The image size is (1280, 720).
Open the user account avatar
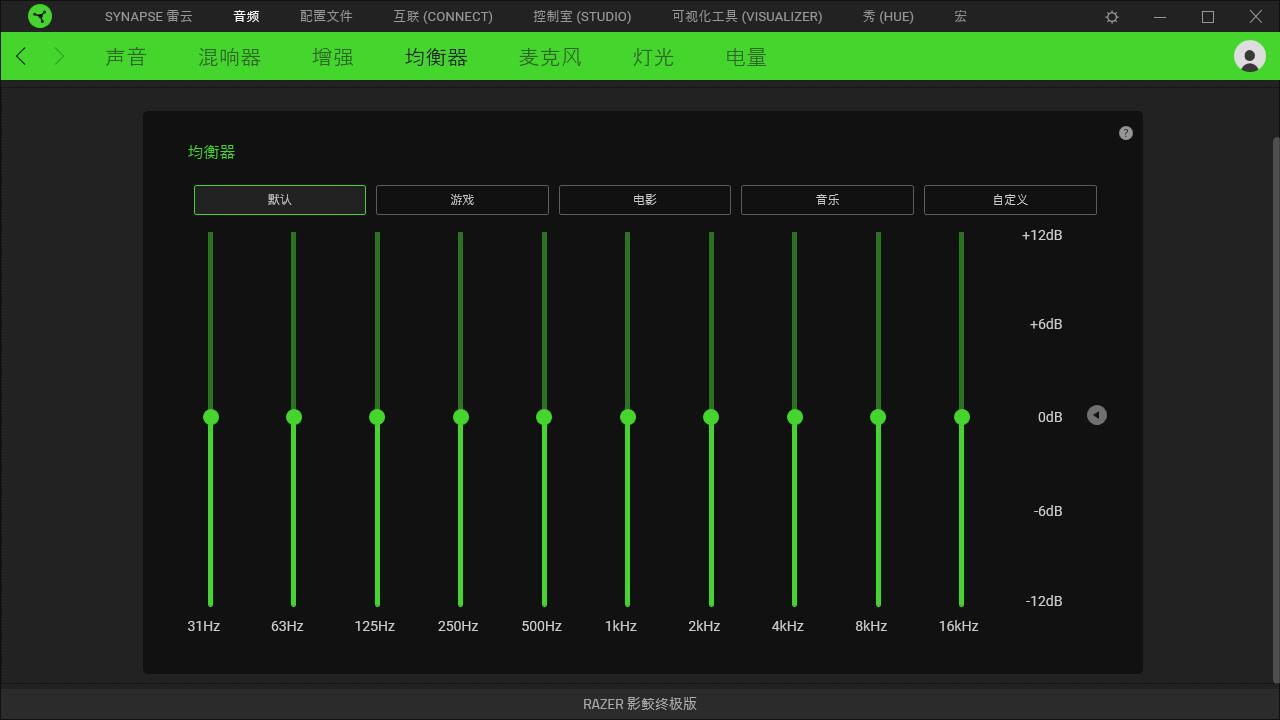[x=1249, y=56]
